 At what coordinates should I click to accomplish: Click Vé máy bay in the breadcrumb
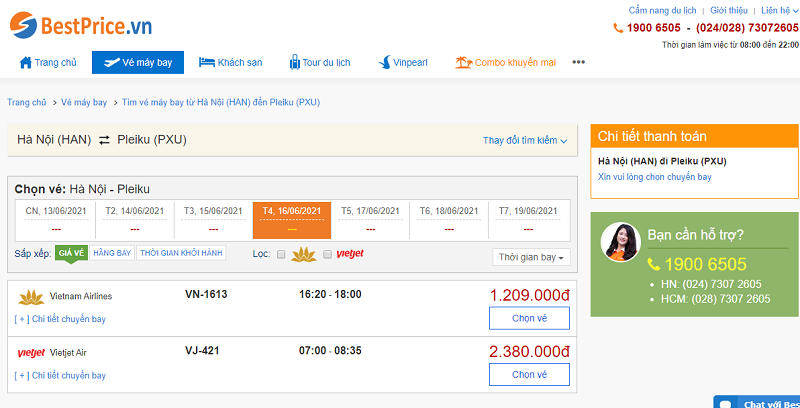coord(84,103)
